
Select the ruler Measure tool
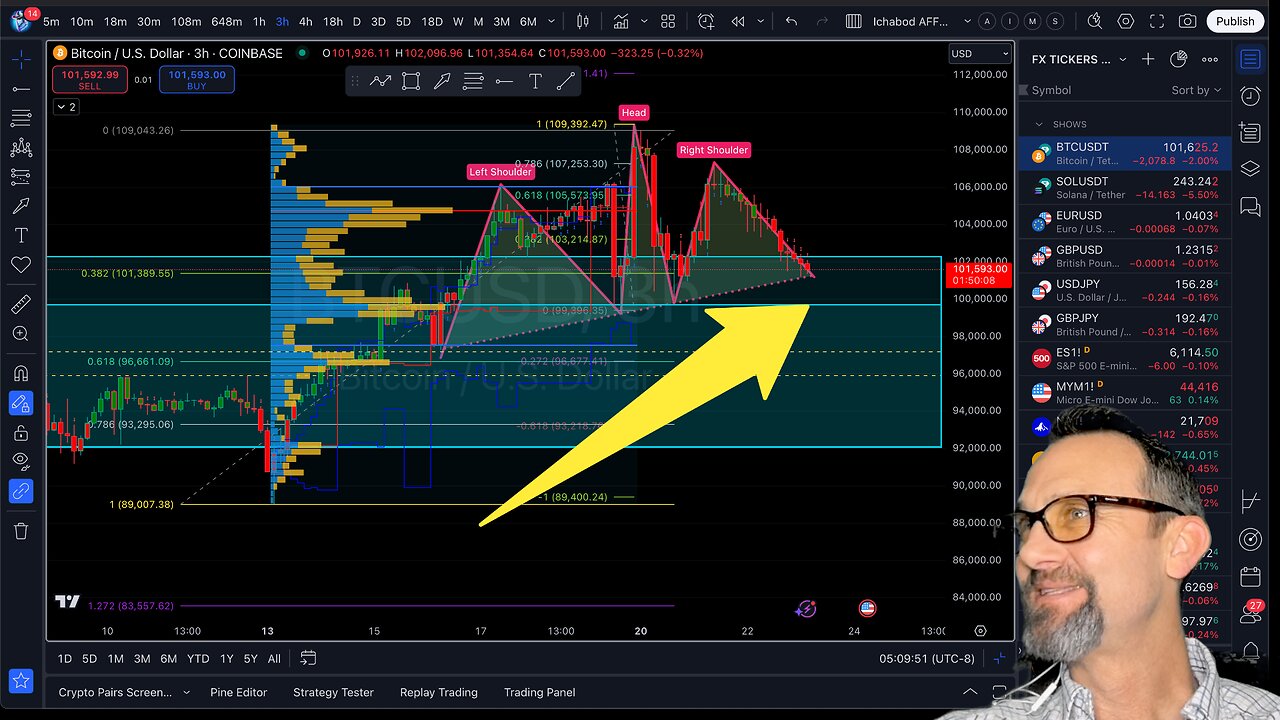point(21,304)
